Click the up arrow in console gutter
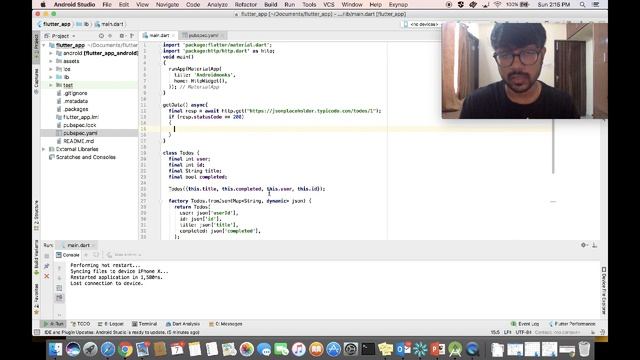 click(x=59, y=268)
